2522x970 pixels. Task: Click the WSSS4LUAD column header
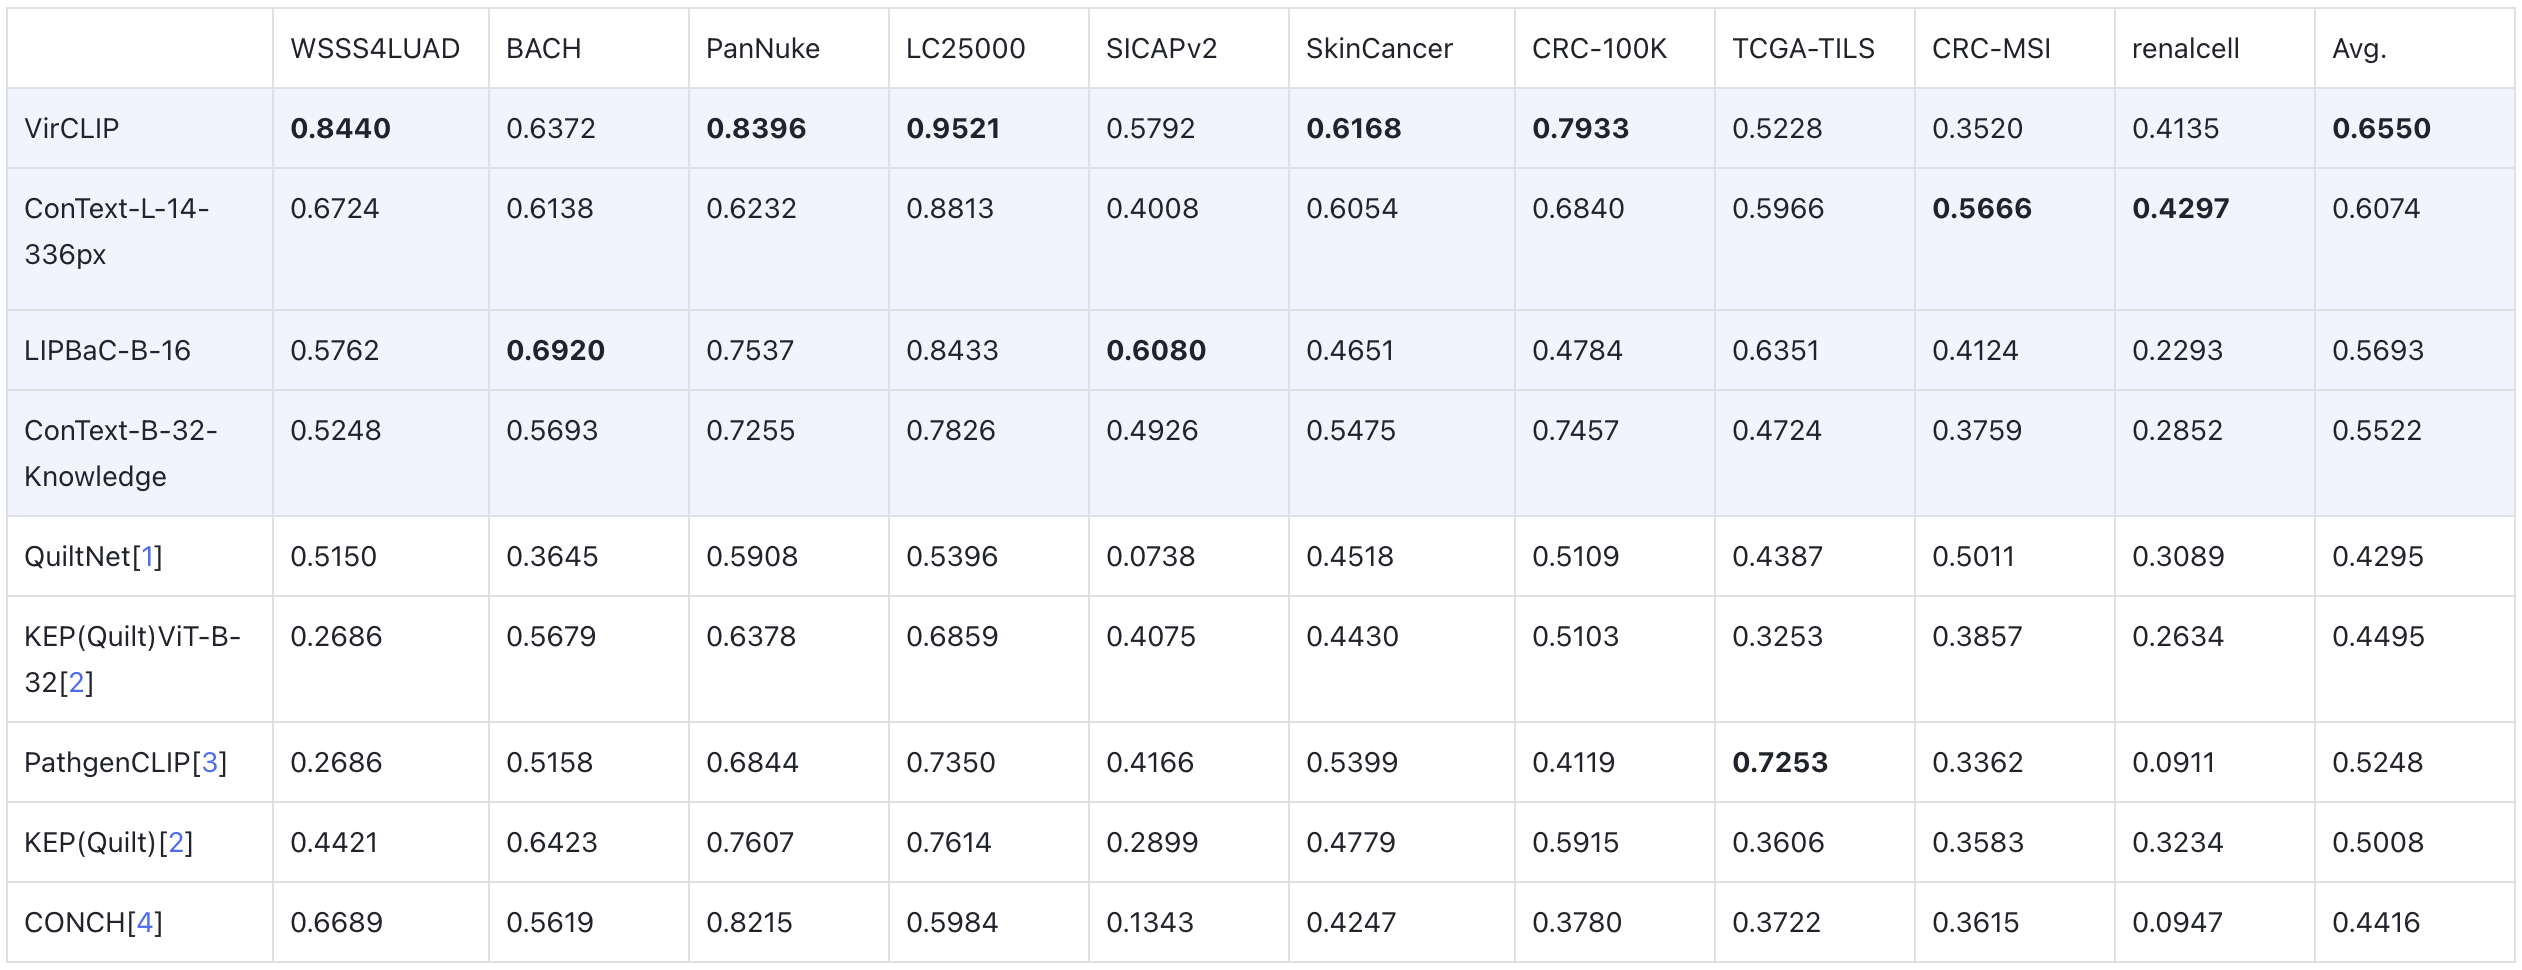coord(375,49)
